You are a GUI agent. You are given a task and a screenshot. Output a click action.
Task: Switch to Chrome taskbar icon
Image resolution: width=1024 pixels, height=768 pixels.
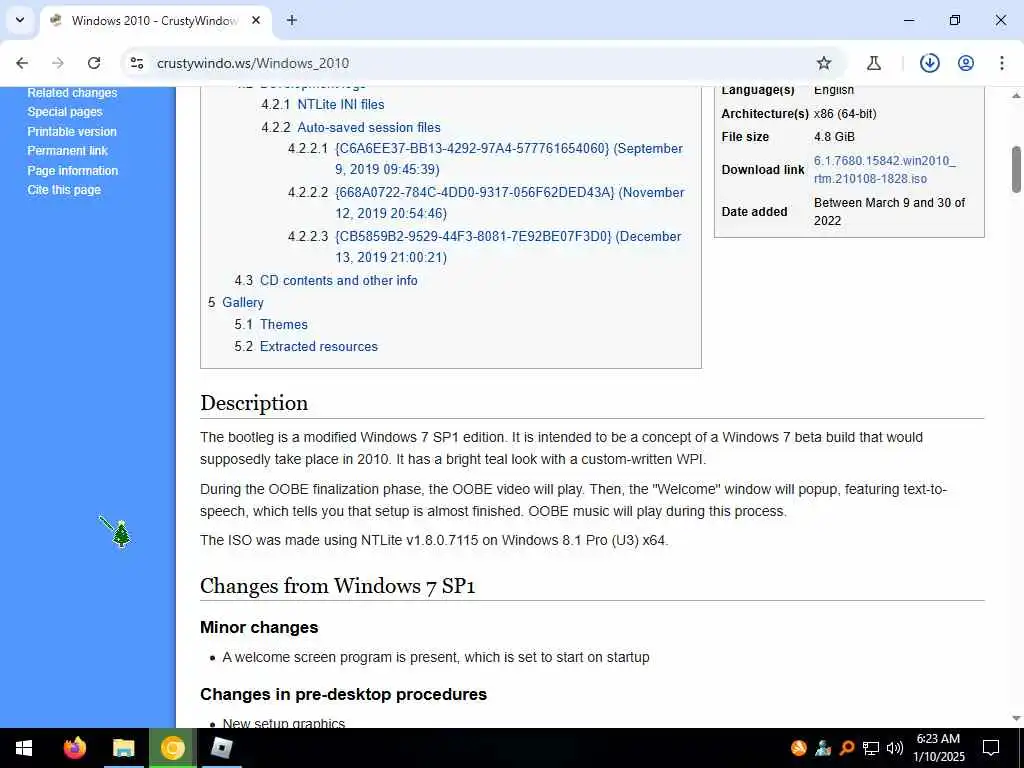pos(173,748)
